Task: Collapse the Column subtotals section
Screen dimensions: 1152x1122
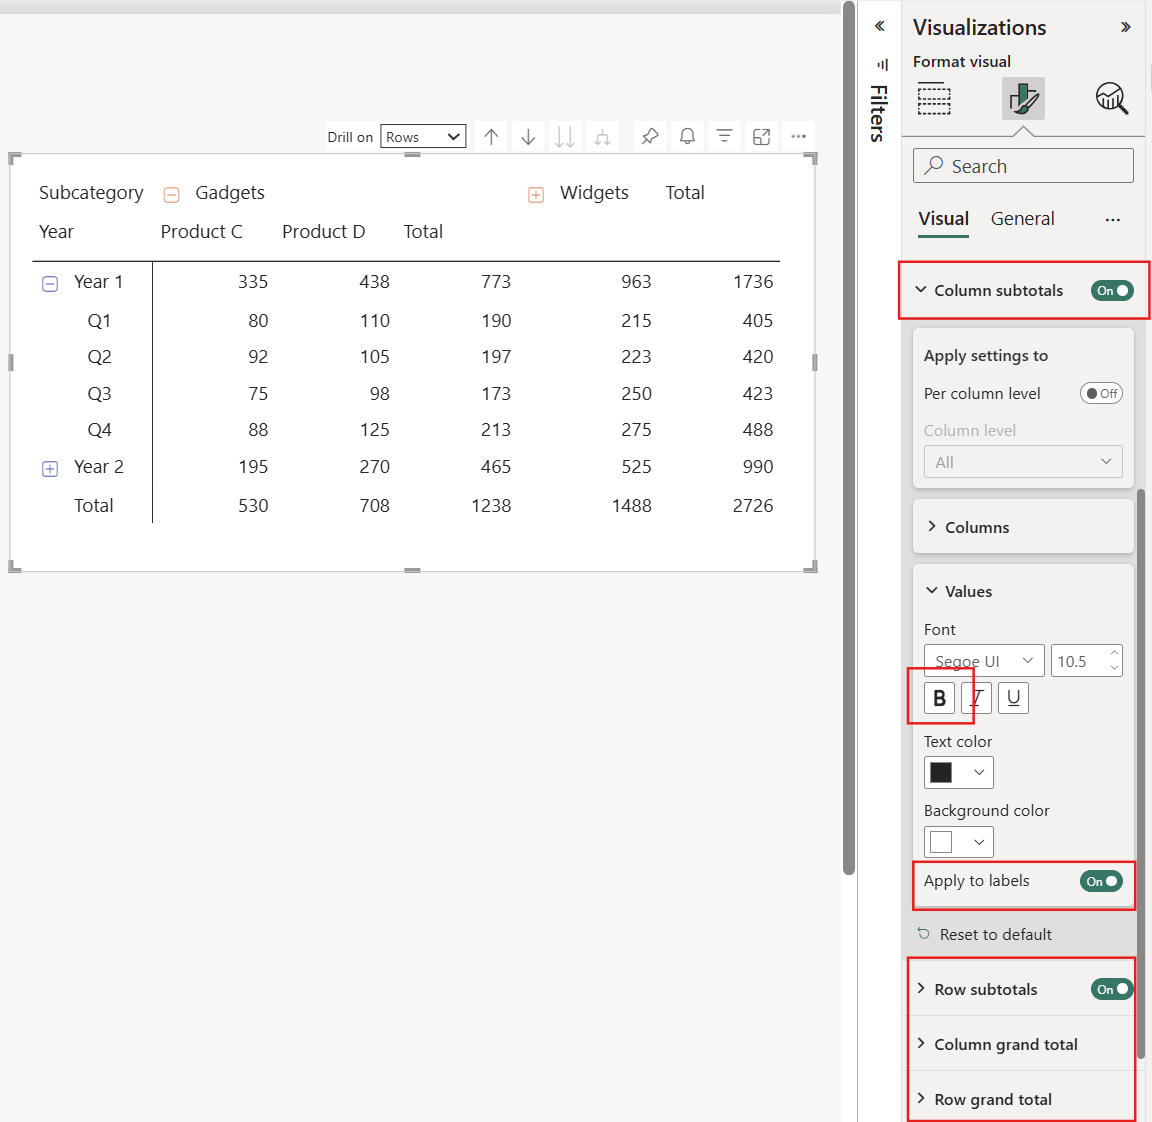Action: [921, 290]
